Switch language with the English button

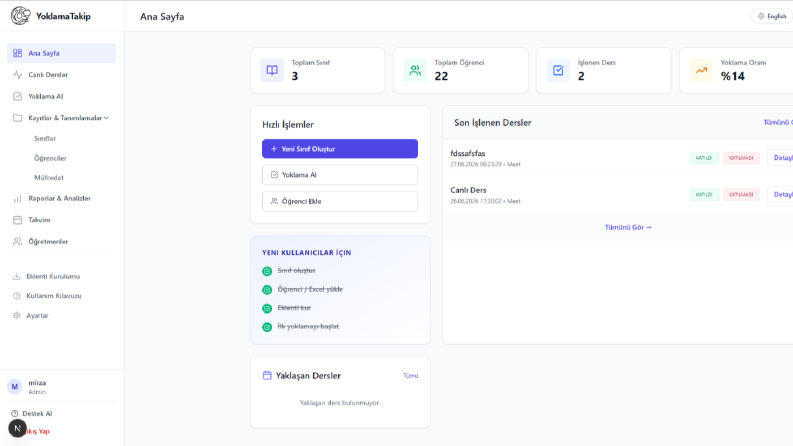pos(772,16)
